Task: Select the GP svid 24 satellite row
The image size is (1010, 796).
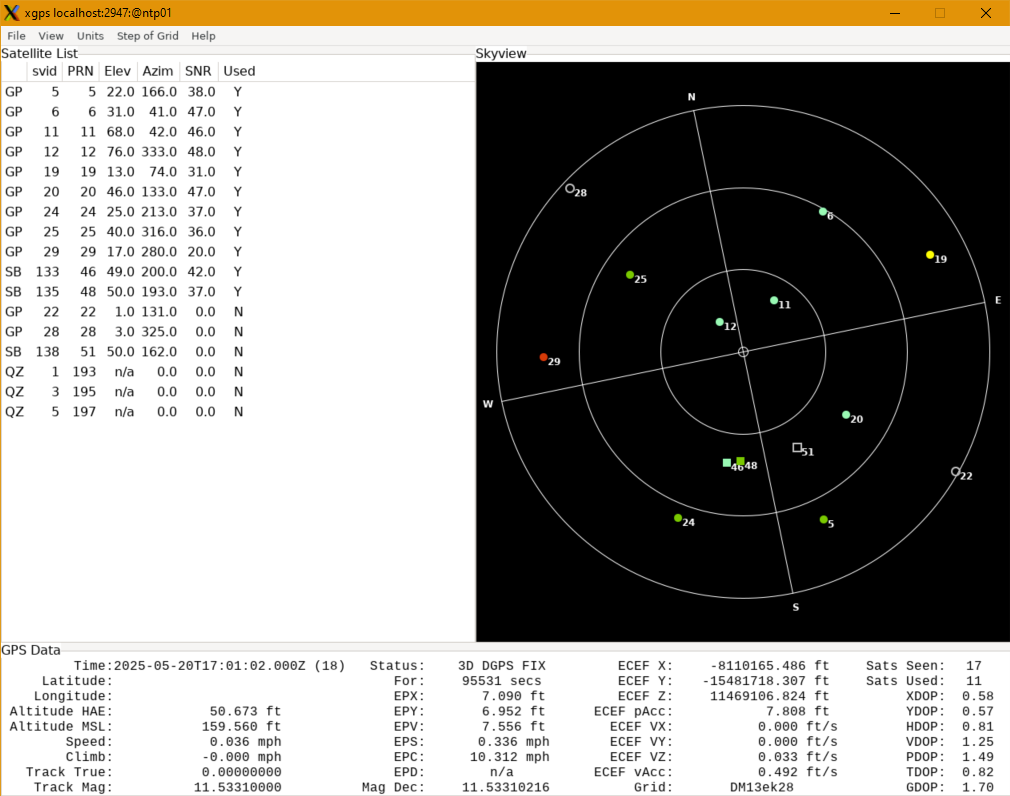Action: click(x=238, y=212)
